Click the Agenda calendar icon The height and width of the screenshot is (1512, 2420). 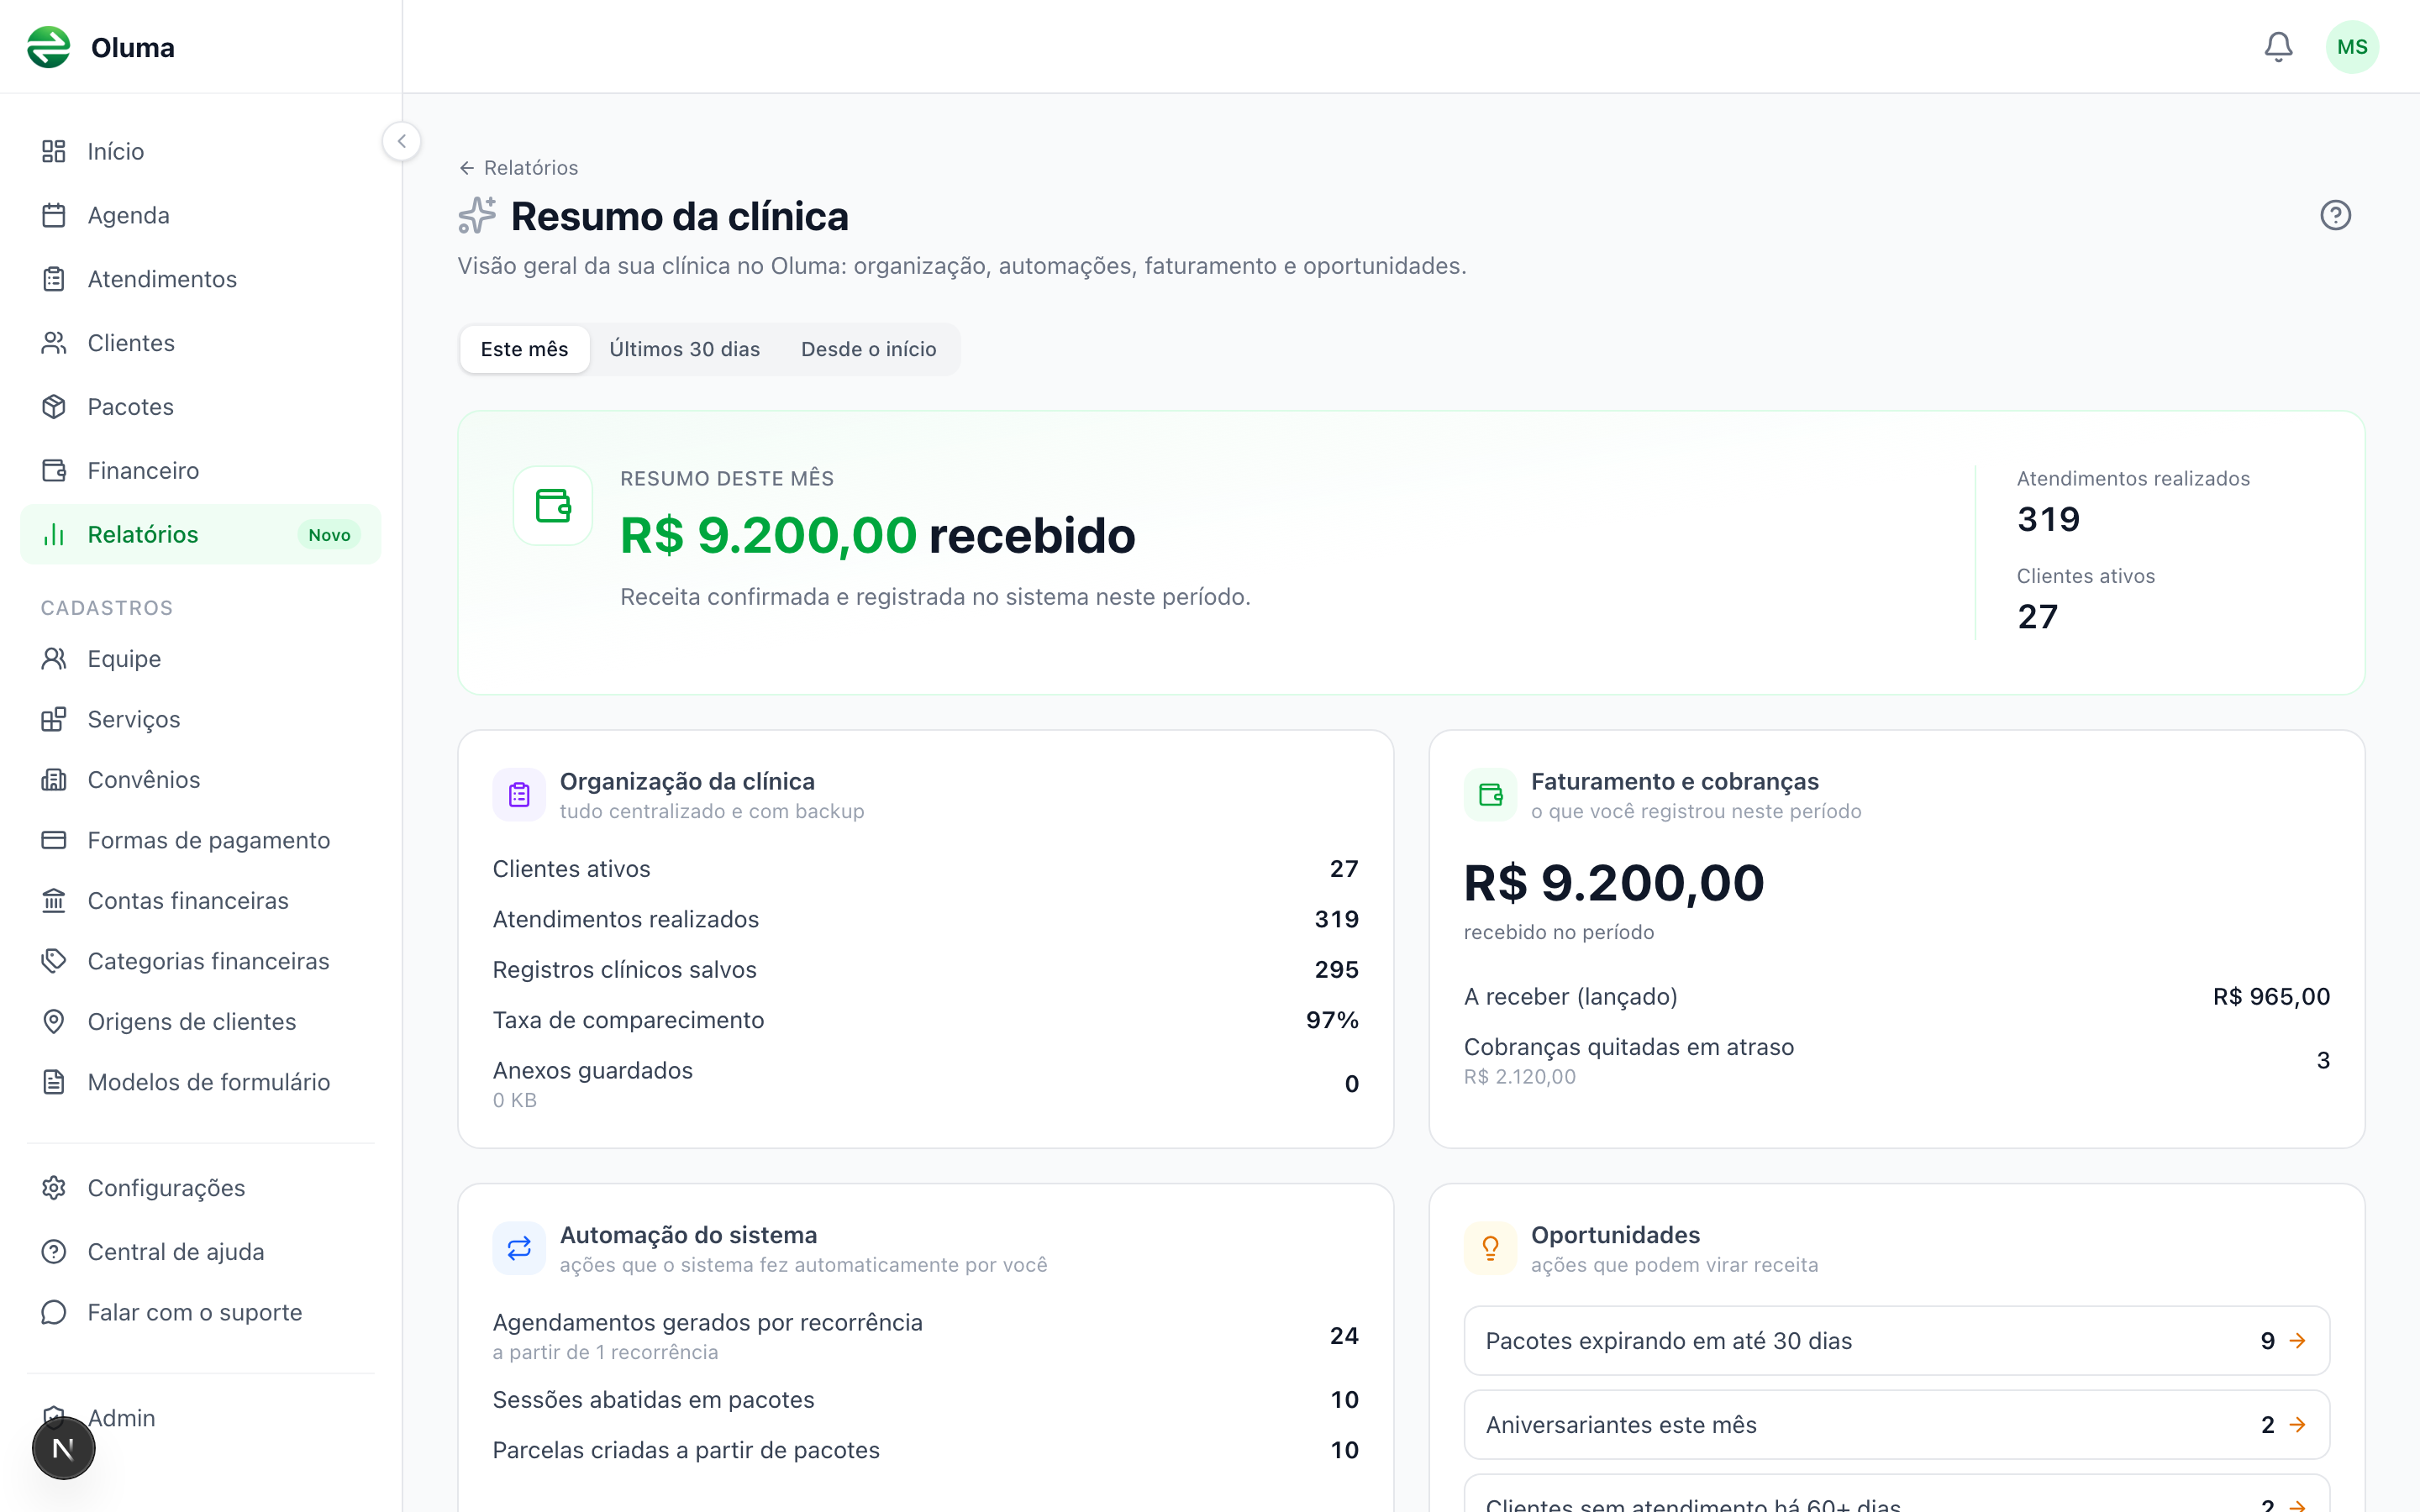tap(54, 215)
